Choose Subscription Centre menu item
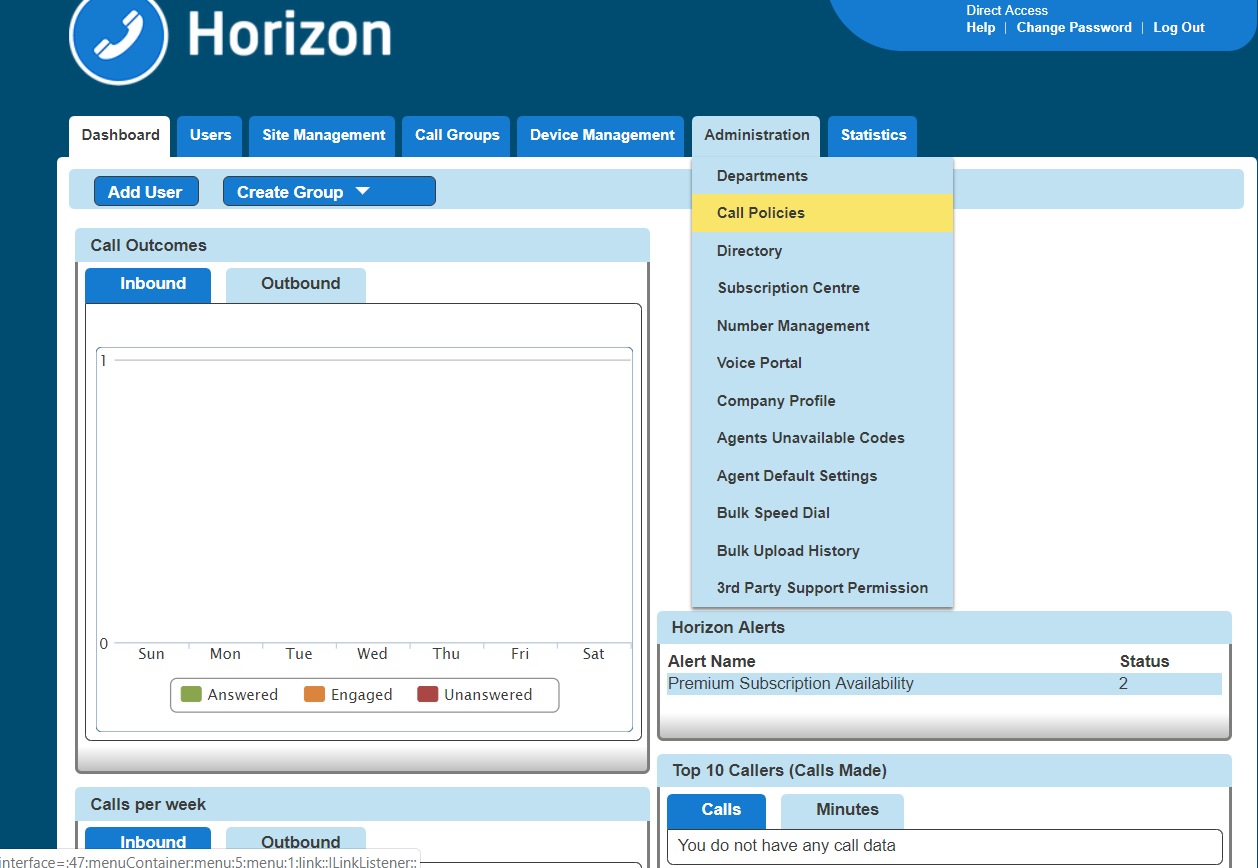 (x=822, y=288)
